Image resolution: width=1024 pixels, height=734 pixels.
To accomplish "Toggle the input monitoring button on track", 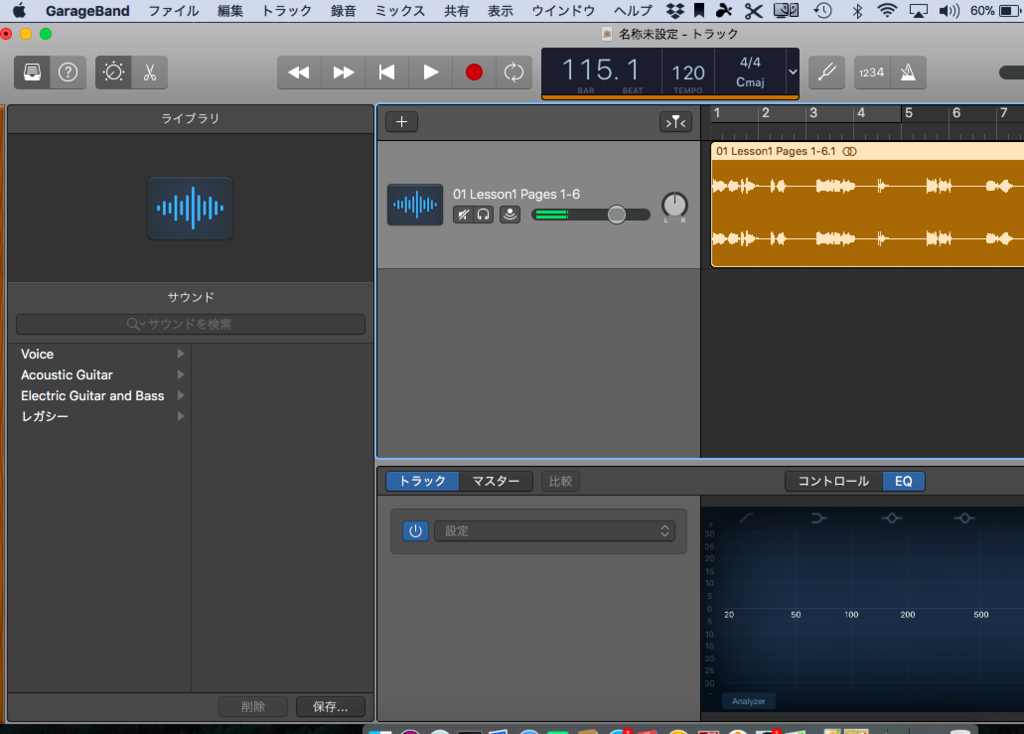I will pos(510,214).
